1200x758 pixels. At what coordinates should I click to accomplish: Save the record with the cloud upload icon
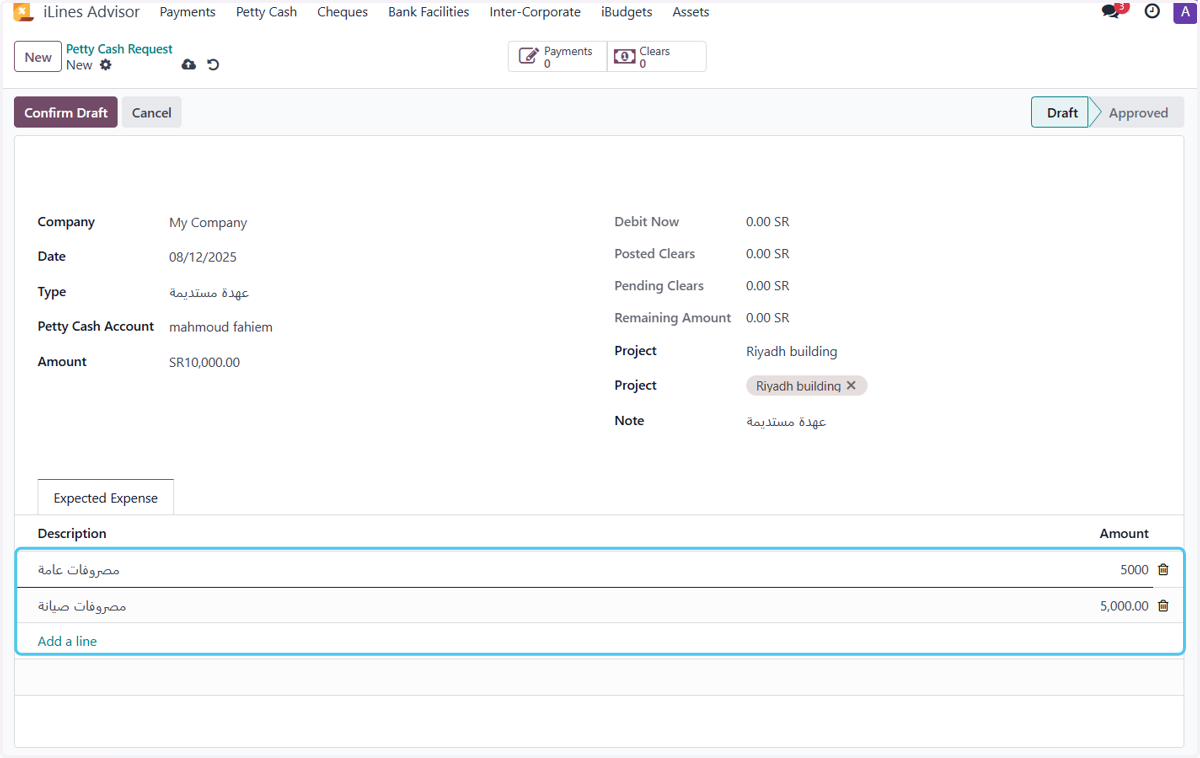(189, 65)
